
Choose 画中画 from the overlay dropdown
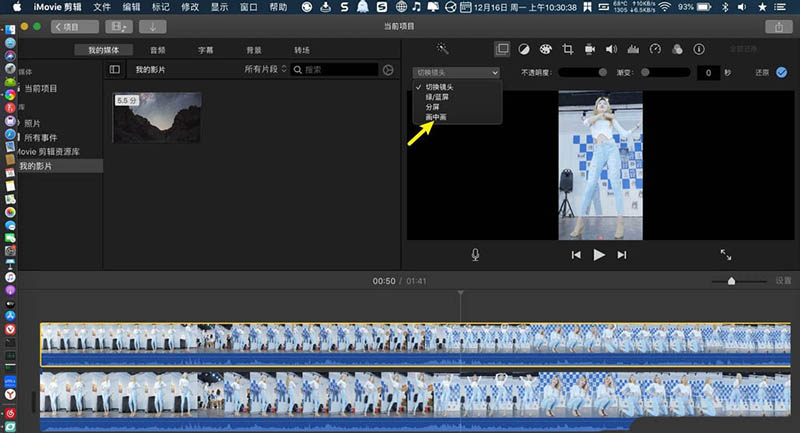click(x=435, y=118)
